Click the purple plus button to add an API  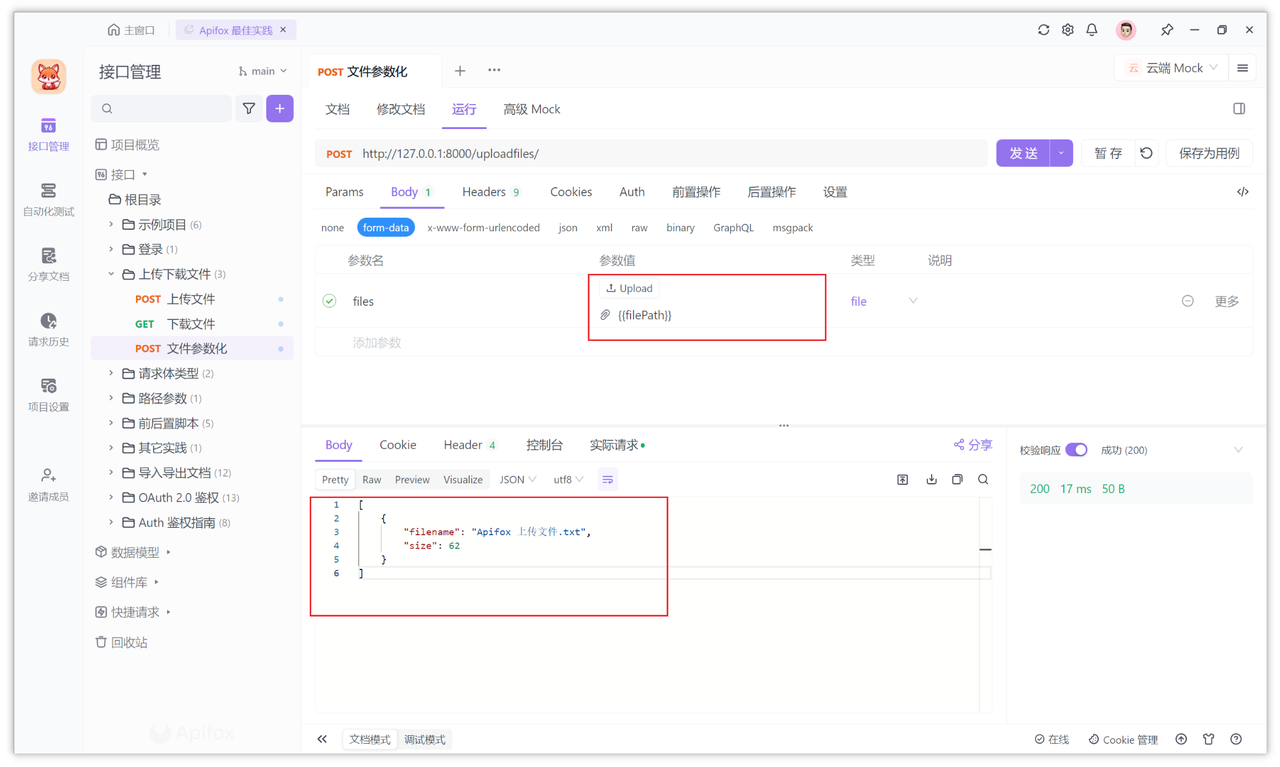pos(280,108)
